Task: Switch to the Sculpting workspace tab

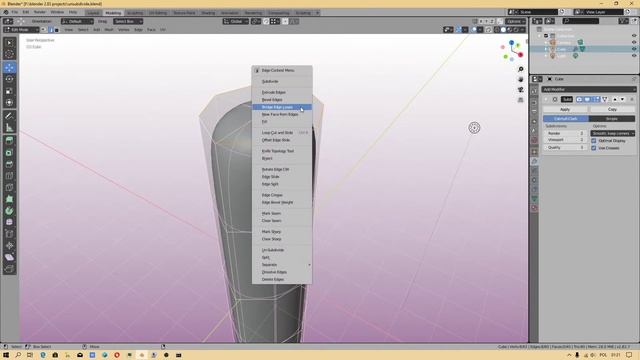Action: [135, 13]
